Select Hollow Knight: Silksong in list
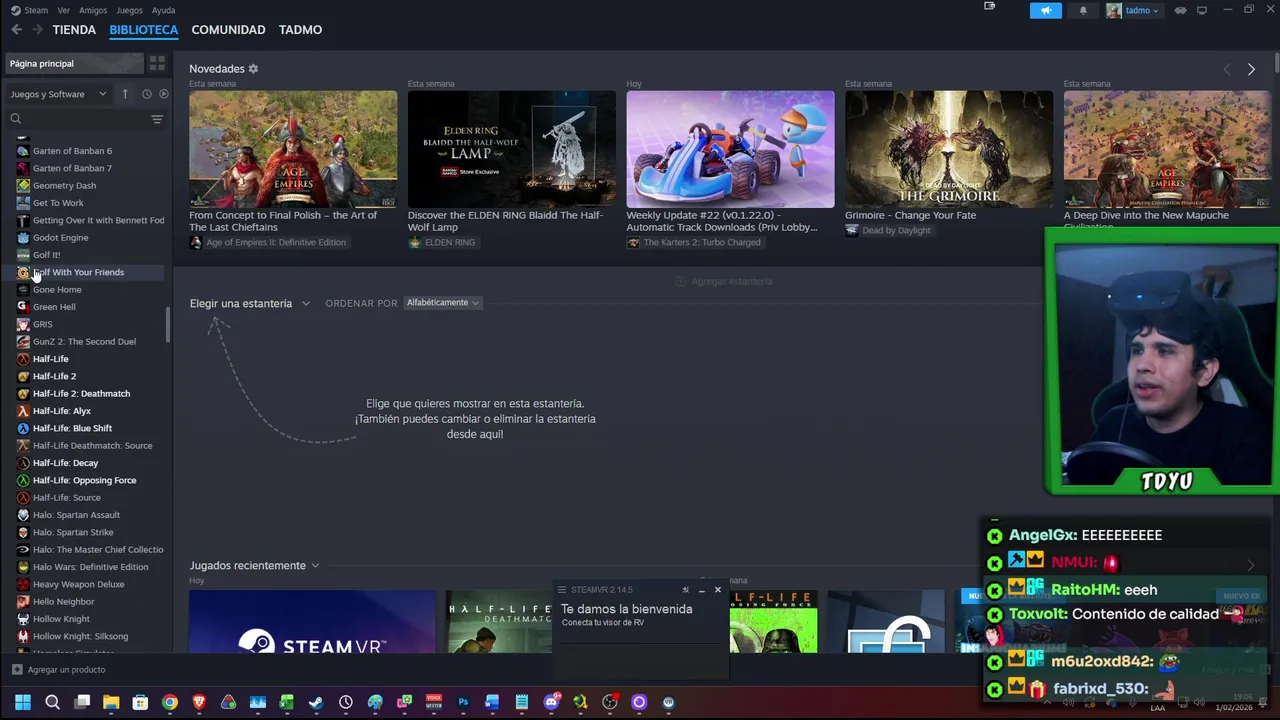Image resolution: width=1280 pixels, height=720 pixels. [x=80, y=636]
